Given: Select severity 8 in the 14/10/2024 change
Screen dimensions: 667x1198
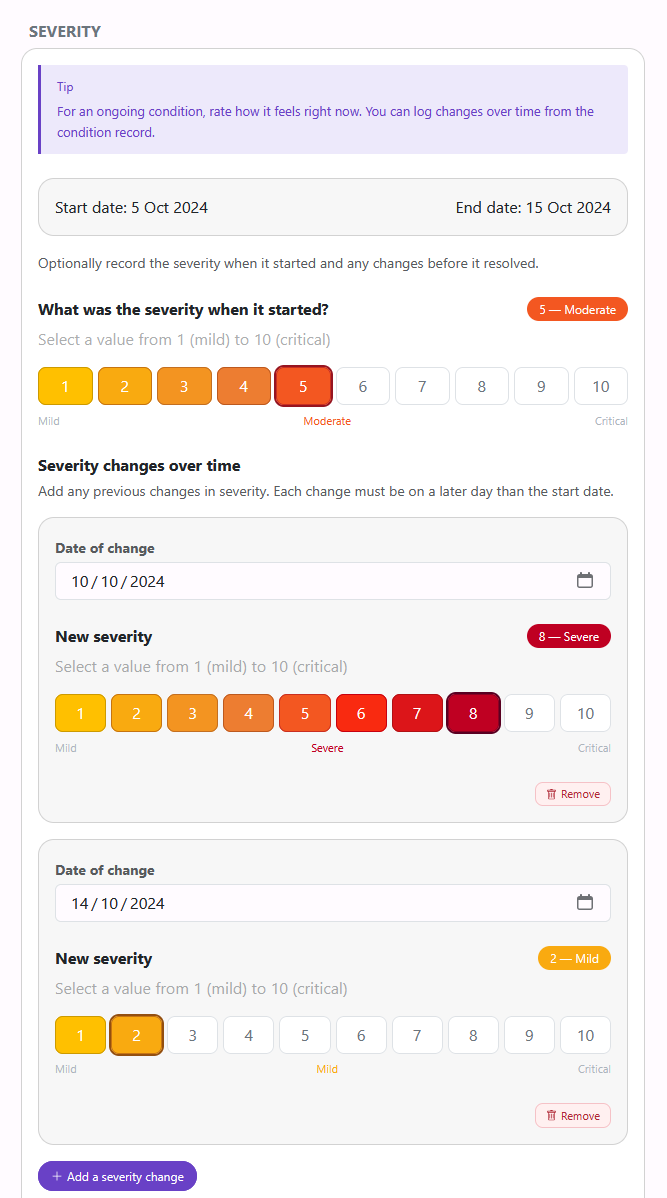Looking at the screenshot, I should 473,1035.
